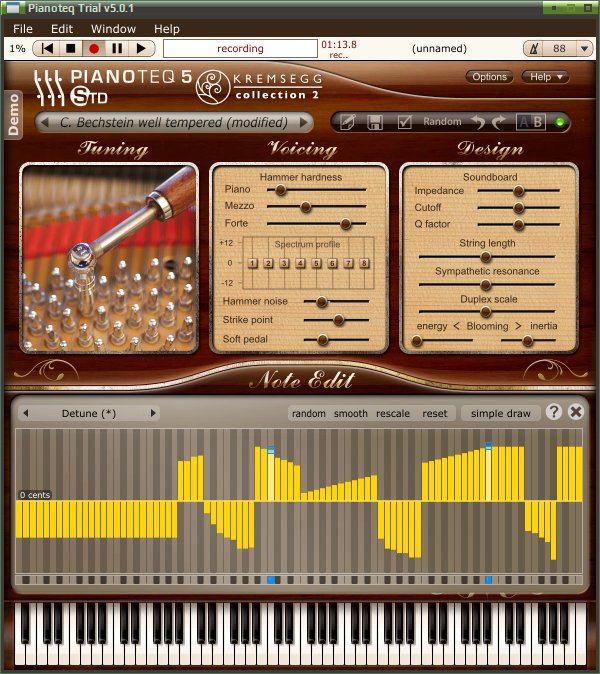Toggle the freeze parameters checkbox icon

click(404, 122)
